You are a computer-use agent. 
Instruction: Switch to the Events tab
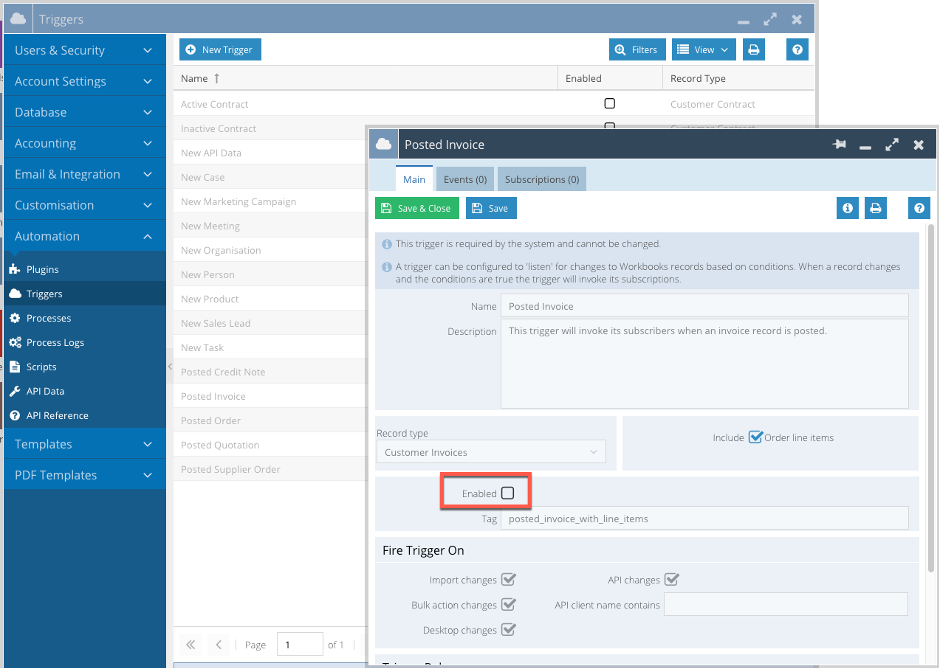click(x=464, y=180)
